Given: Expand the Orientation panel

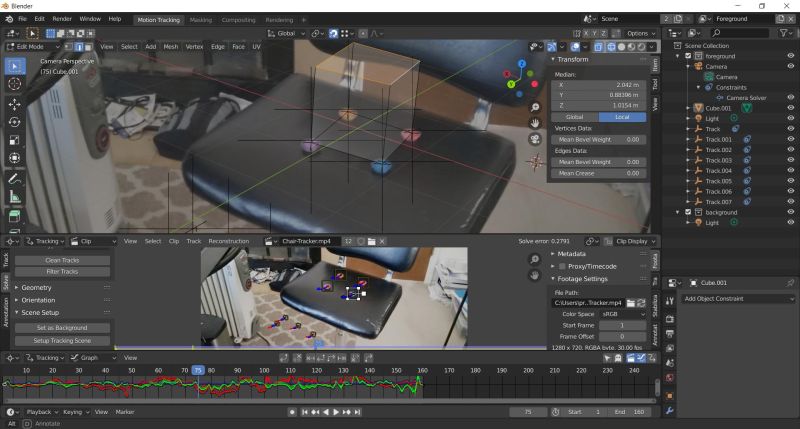Looking at the screenshot, I should tap(38, 300).
